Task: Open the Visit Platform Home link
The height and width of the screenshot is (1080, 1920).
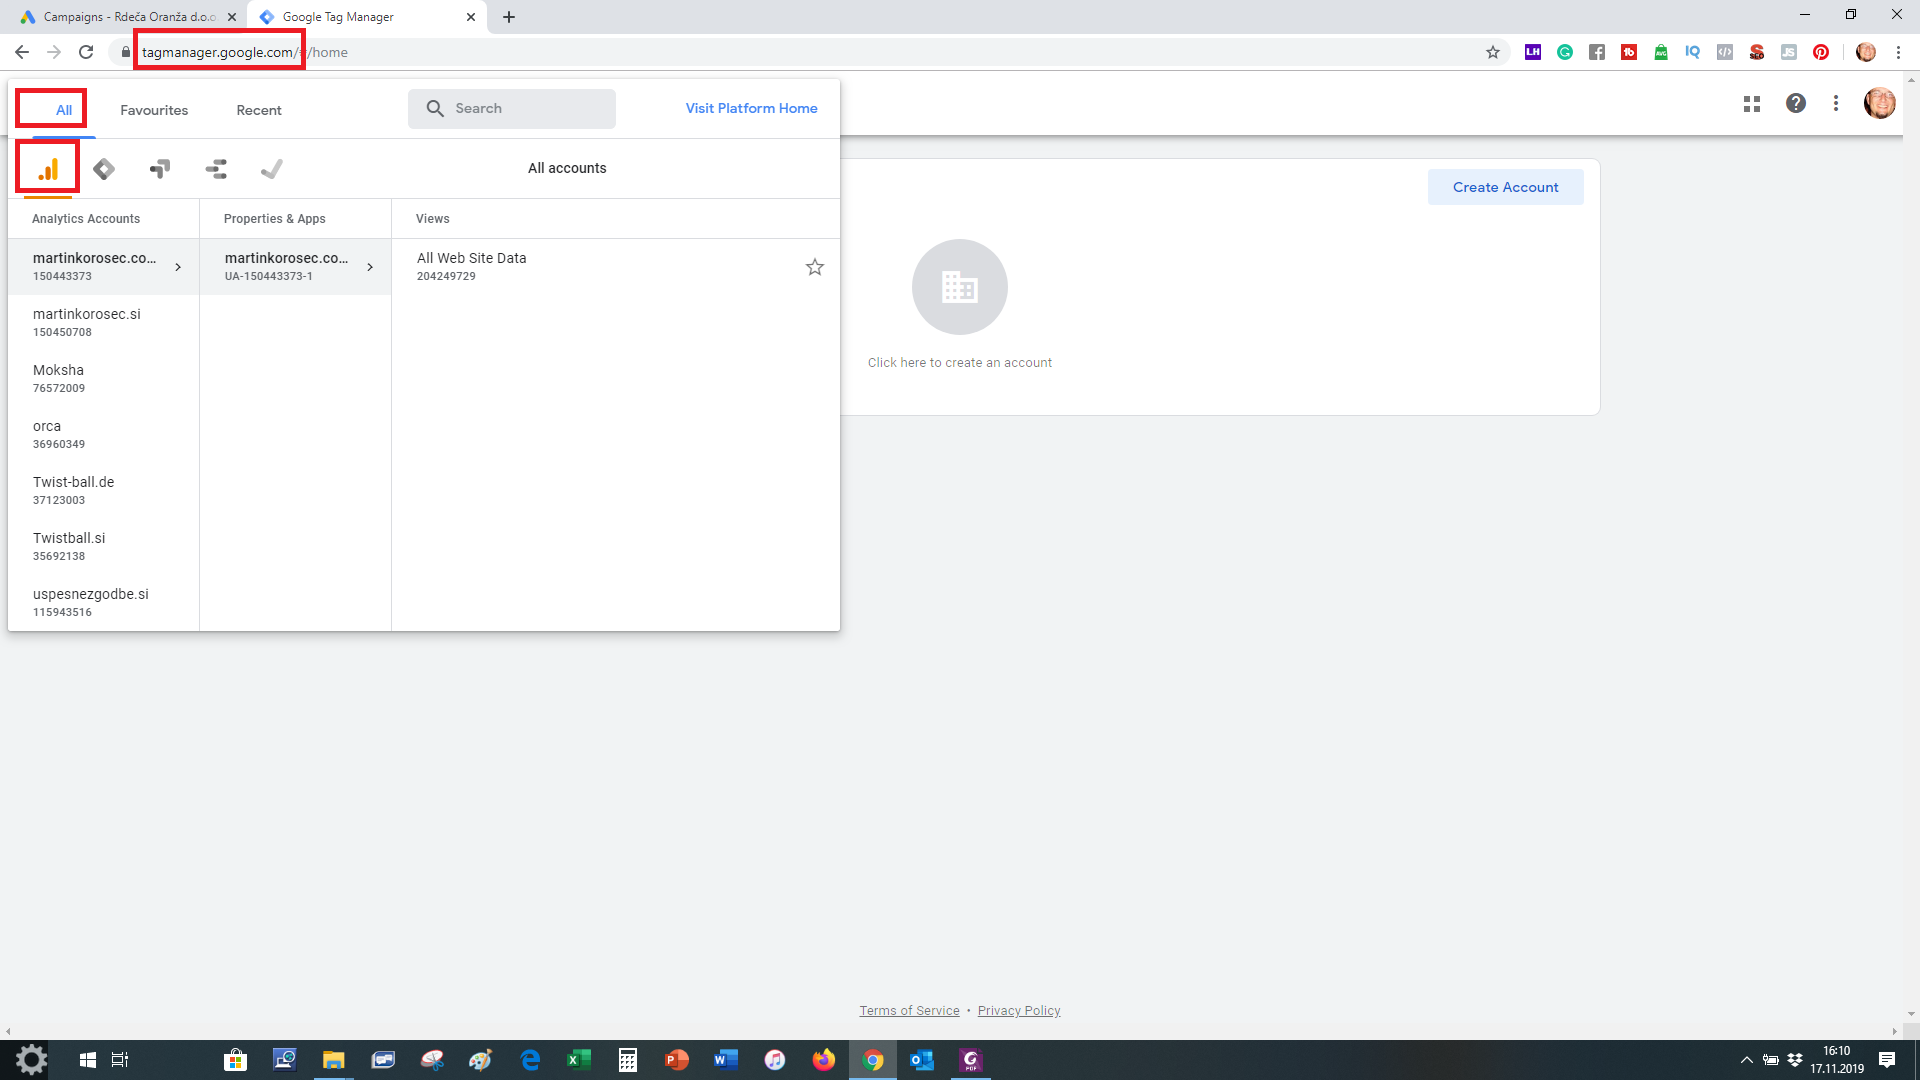Action: pos(751,108)
